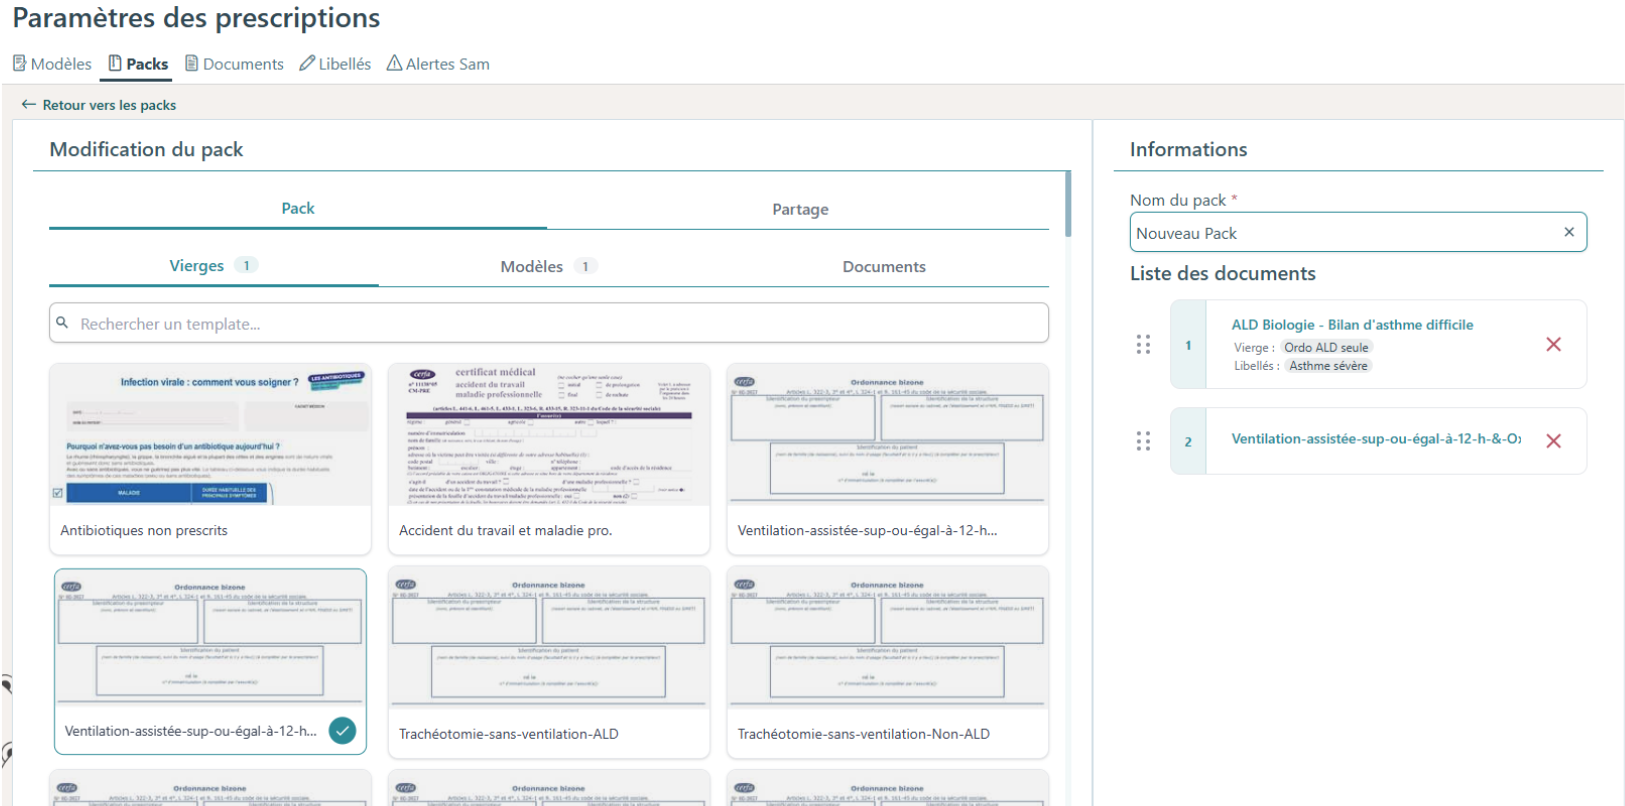Click the Asthme sévère label tag

pyautogui.click(x=1328, y=366)
